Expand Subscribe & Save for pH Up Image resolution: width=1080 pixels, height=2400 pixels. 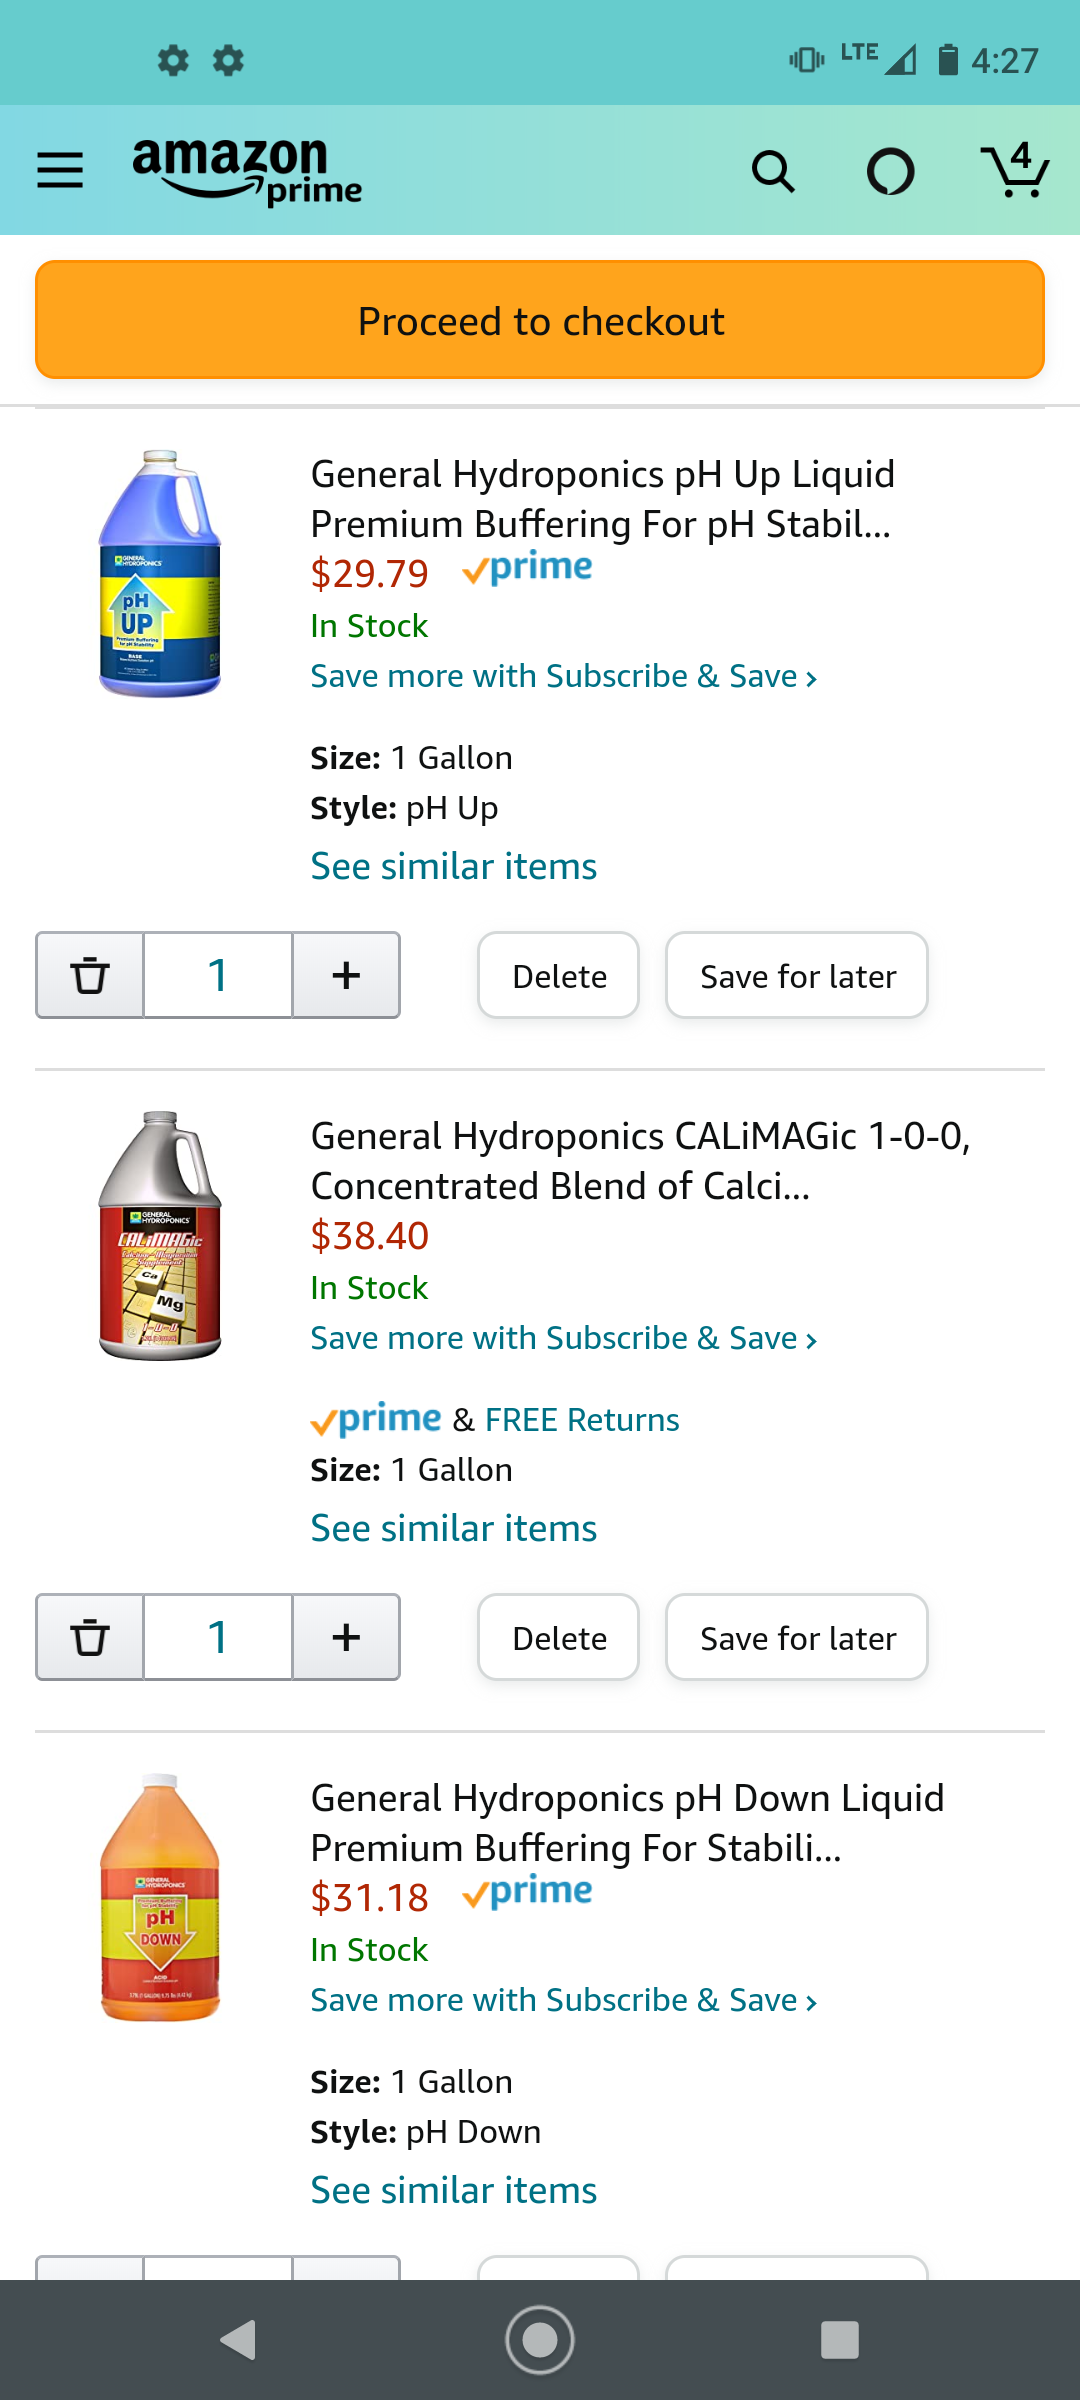click(564, 677)
